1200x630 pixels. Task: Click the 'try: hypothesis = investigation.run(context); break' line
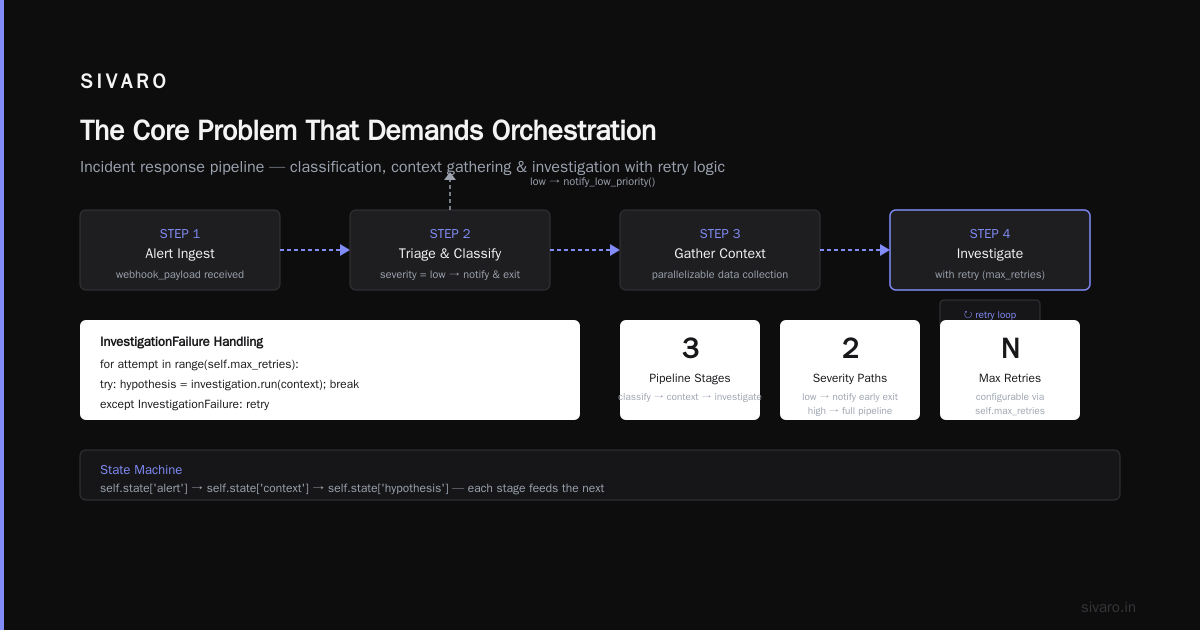pyautogui.click(x=229, y=384)
